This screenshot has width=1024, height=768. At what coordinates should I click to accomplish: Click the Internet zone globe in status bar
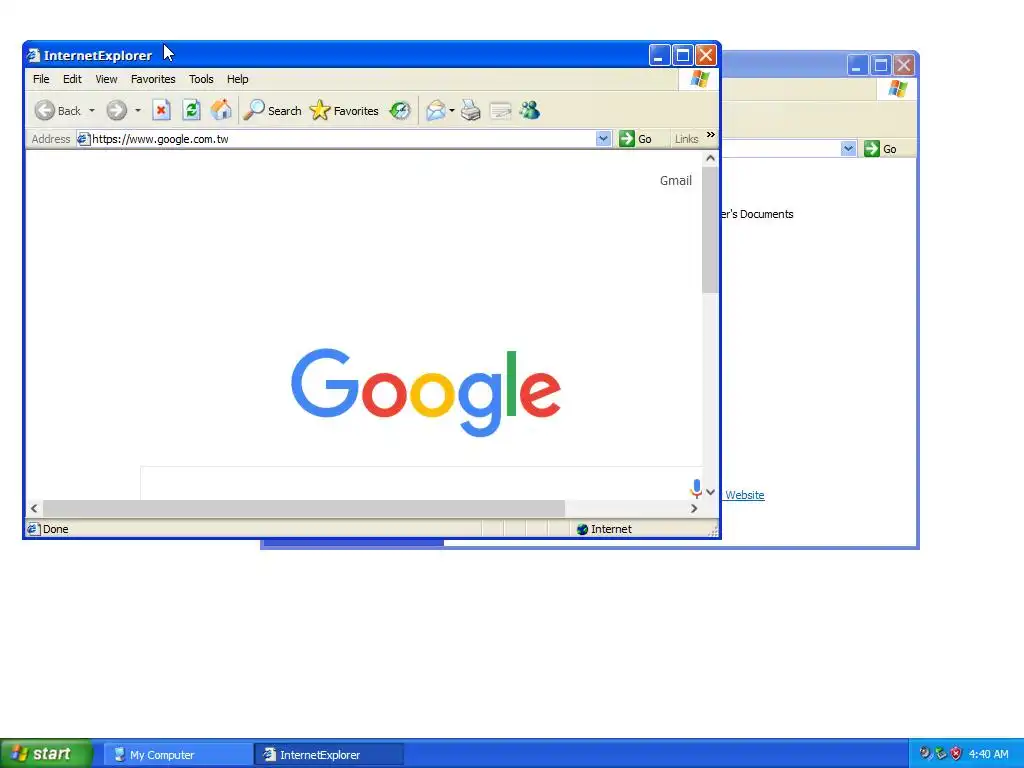(583, 529)
